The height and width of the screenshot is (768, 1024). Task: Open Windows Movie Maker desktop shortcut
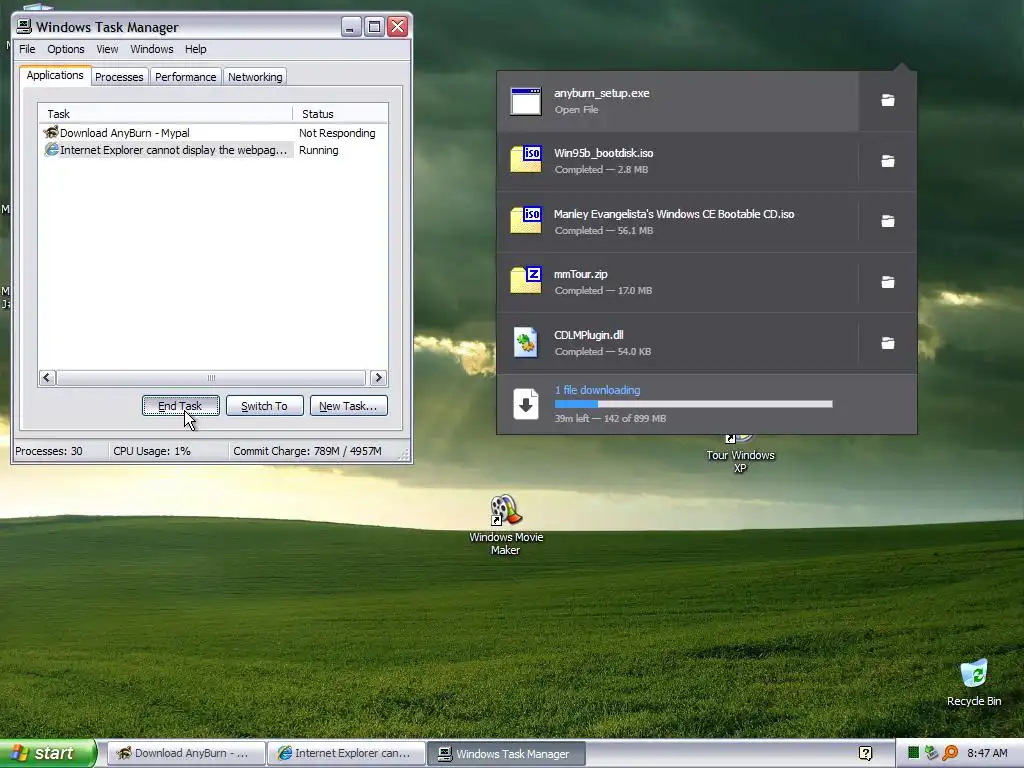[506, 525]
